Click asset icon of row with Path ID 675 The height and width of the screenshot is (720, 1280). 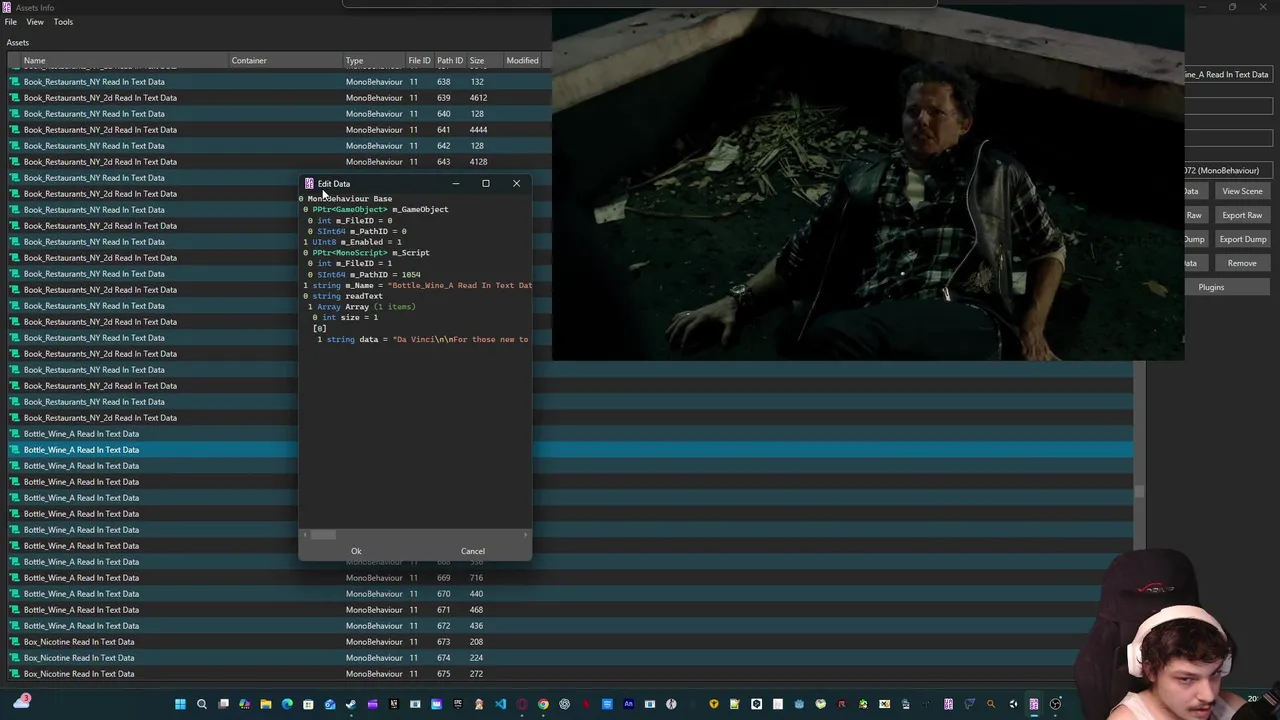tap(15, 674)
